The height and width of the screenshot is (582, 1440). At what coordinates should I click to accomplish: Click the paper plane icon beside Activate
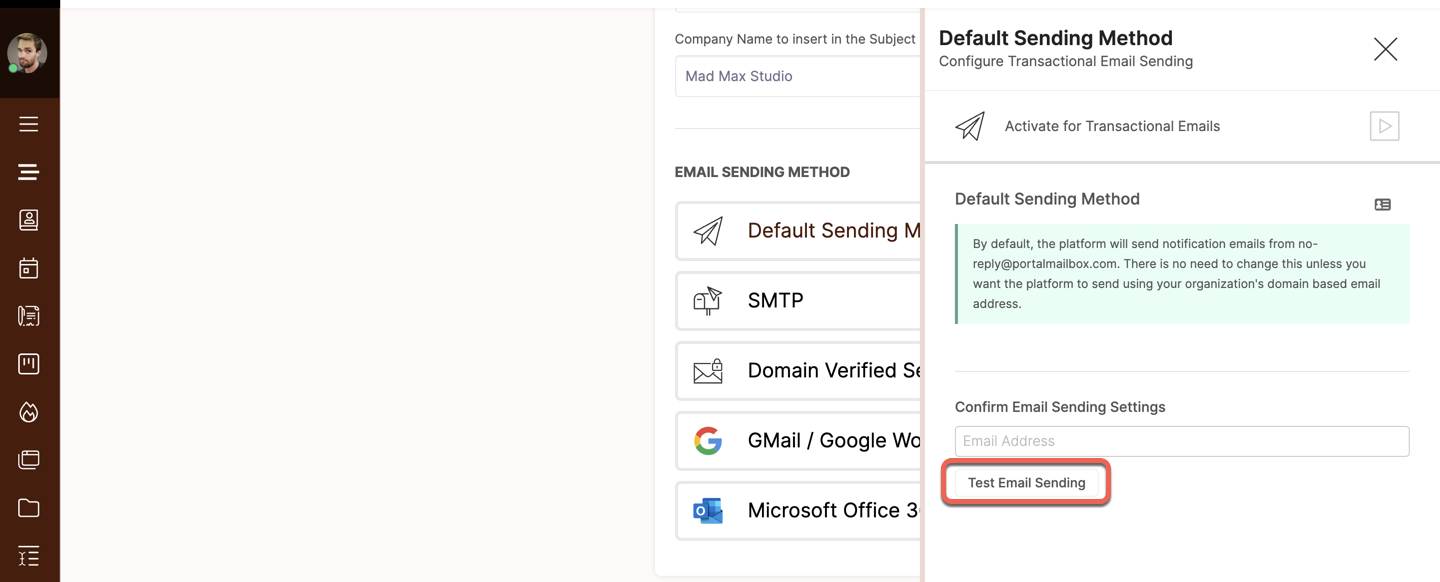(970, 126)
